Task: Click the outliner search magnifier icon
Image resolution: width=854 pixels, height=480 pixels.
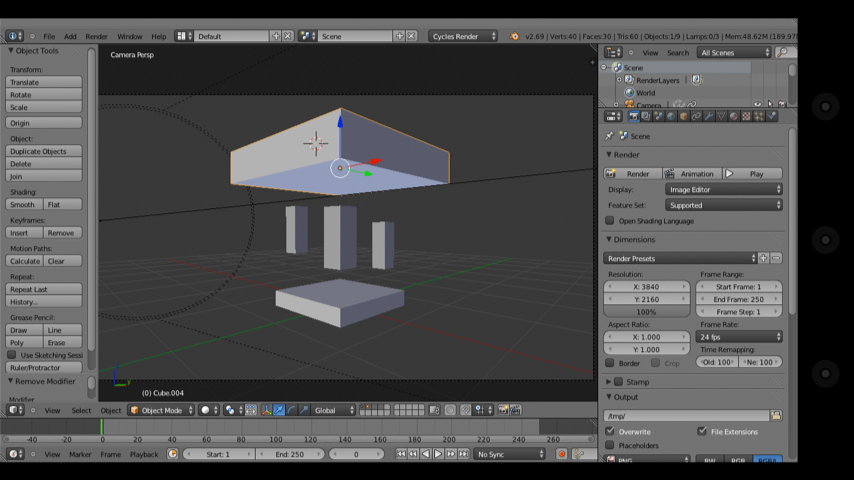Action: click(781, 52)
